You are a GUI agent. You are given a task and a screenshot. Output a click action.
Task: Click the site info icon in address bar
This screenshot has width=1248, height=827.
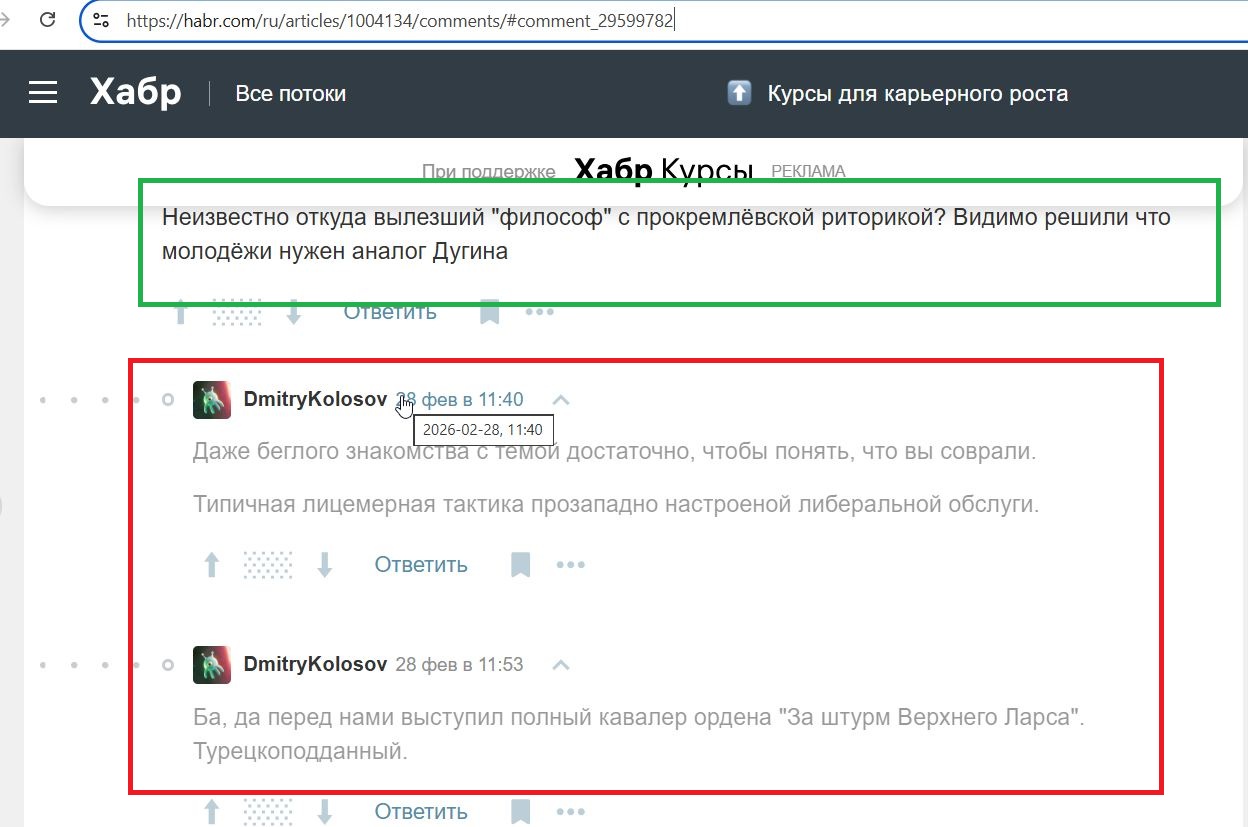101,20
